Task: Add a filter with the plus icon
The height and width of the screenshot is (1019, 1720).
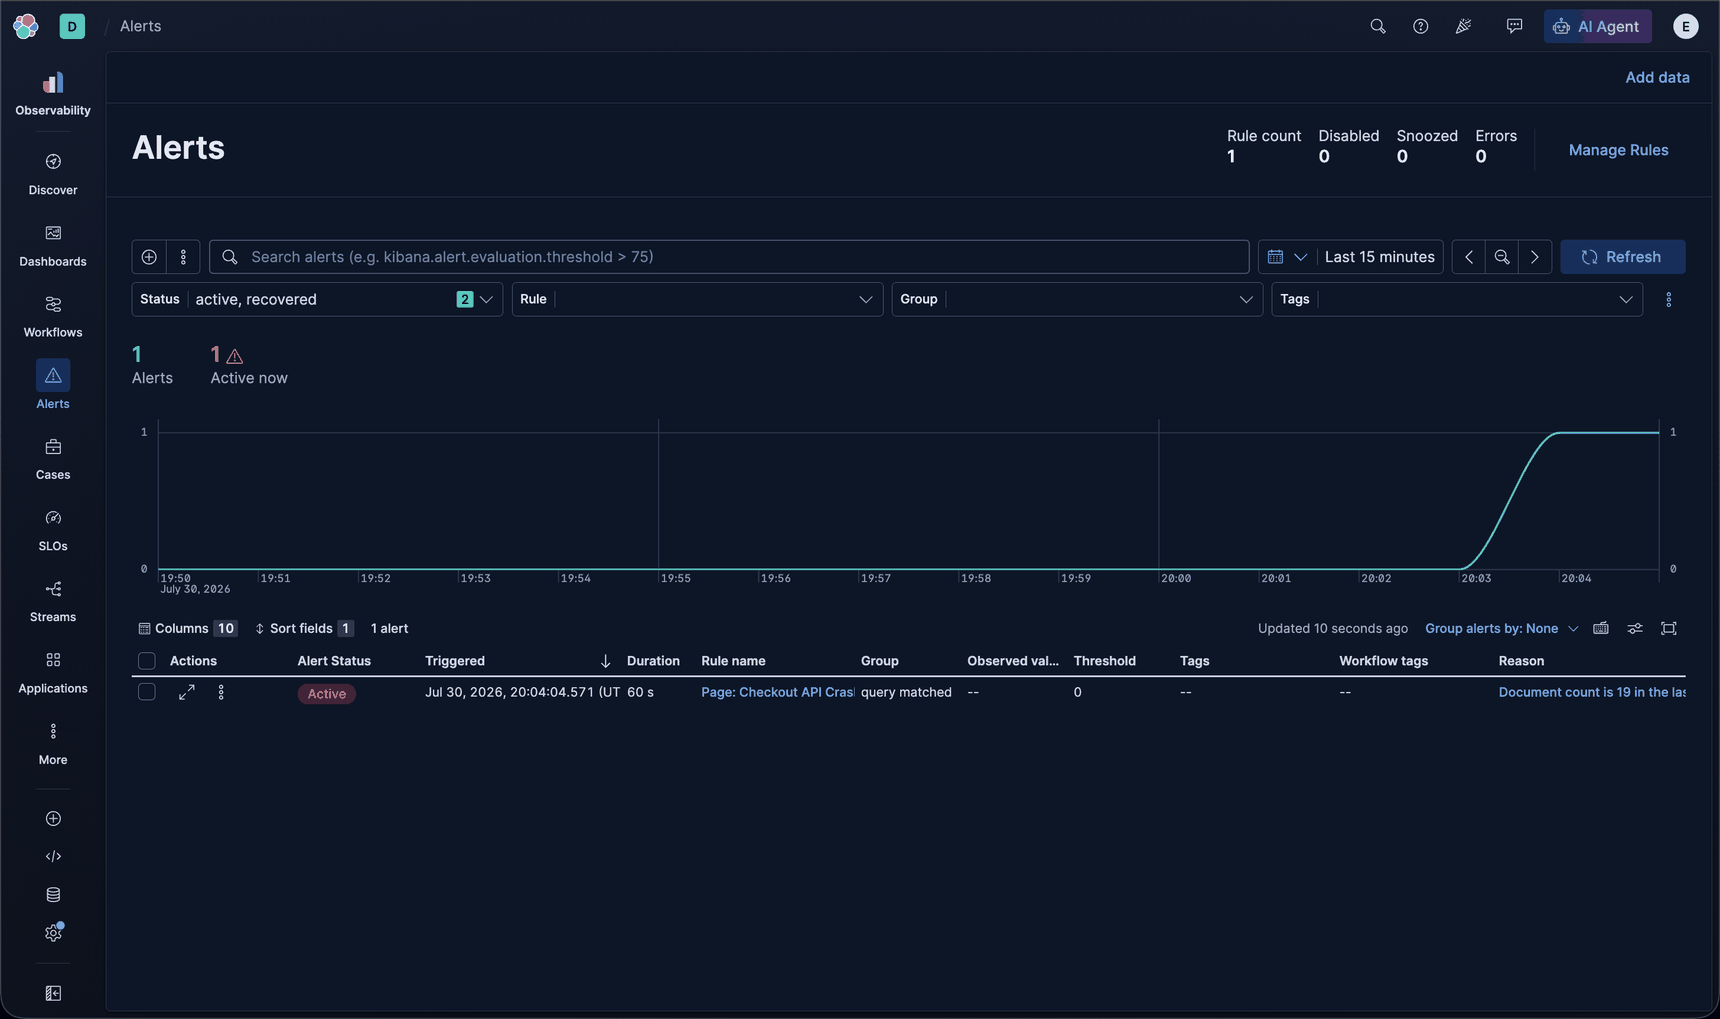Action: coord(149,257)
